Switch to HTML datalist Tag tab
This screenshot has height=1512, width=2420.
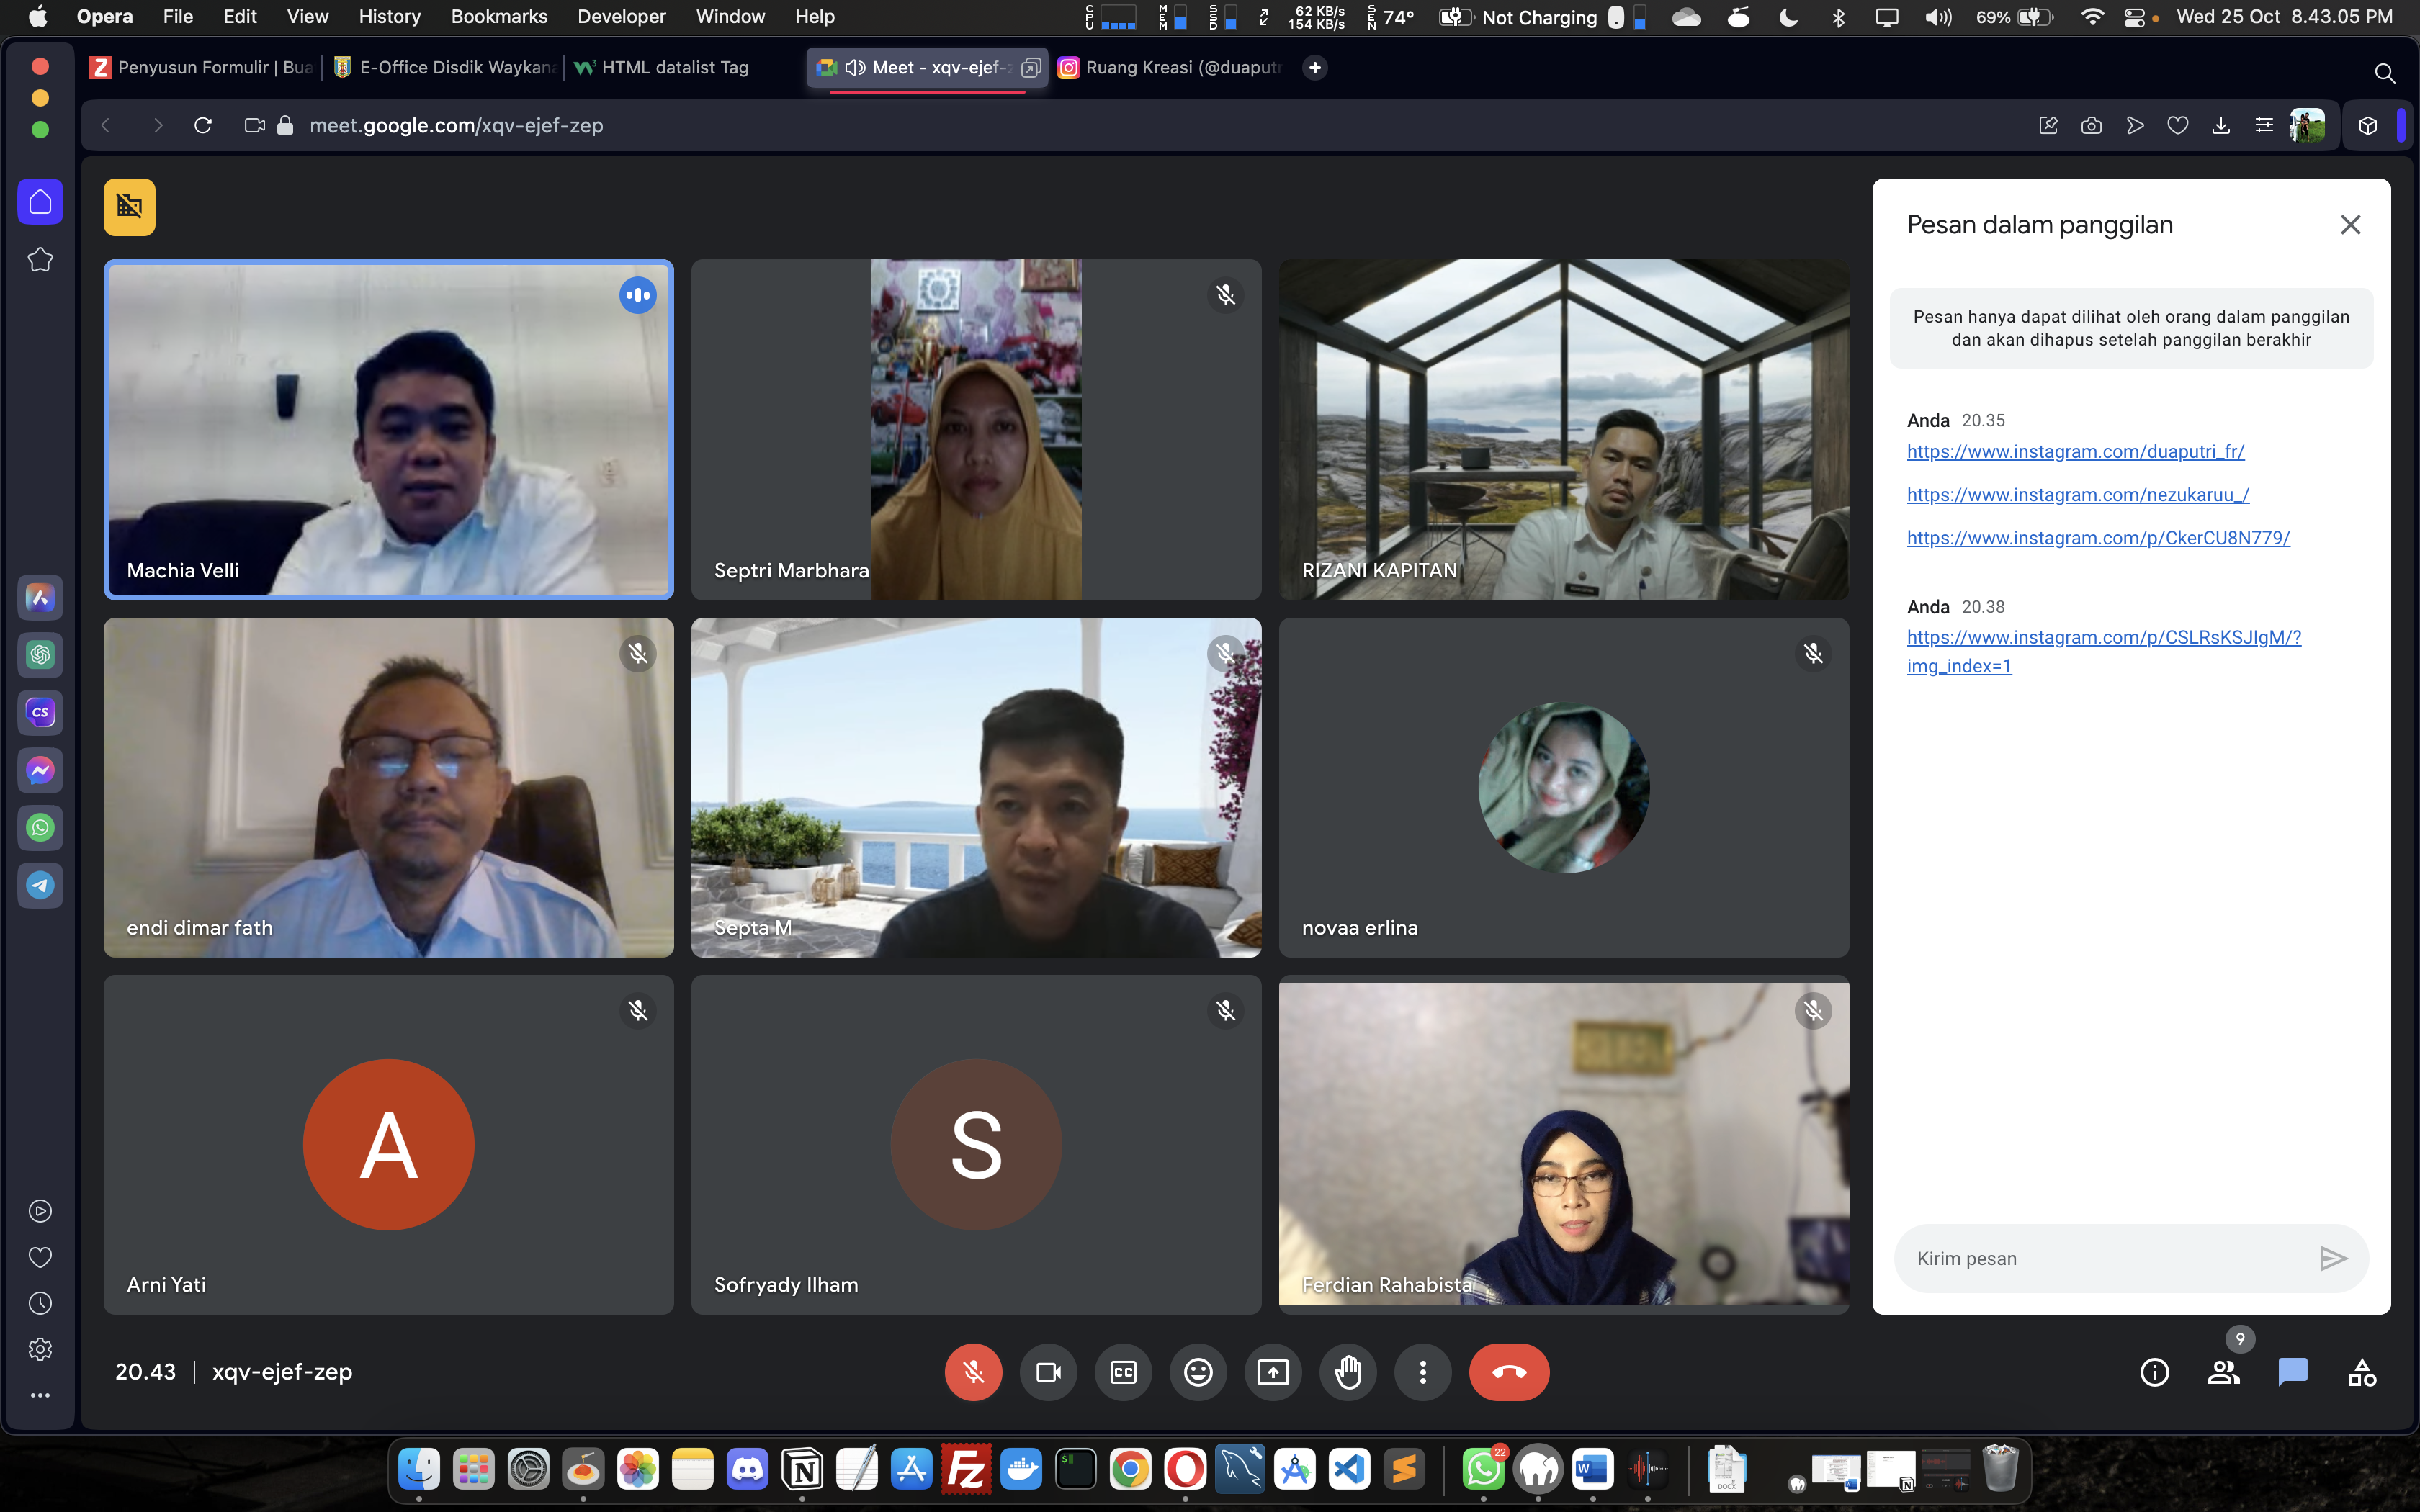674,67
